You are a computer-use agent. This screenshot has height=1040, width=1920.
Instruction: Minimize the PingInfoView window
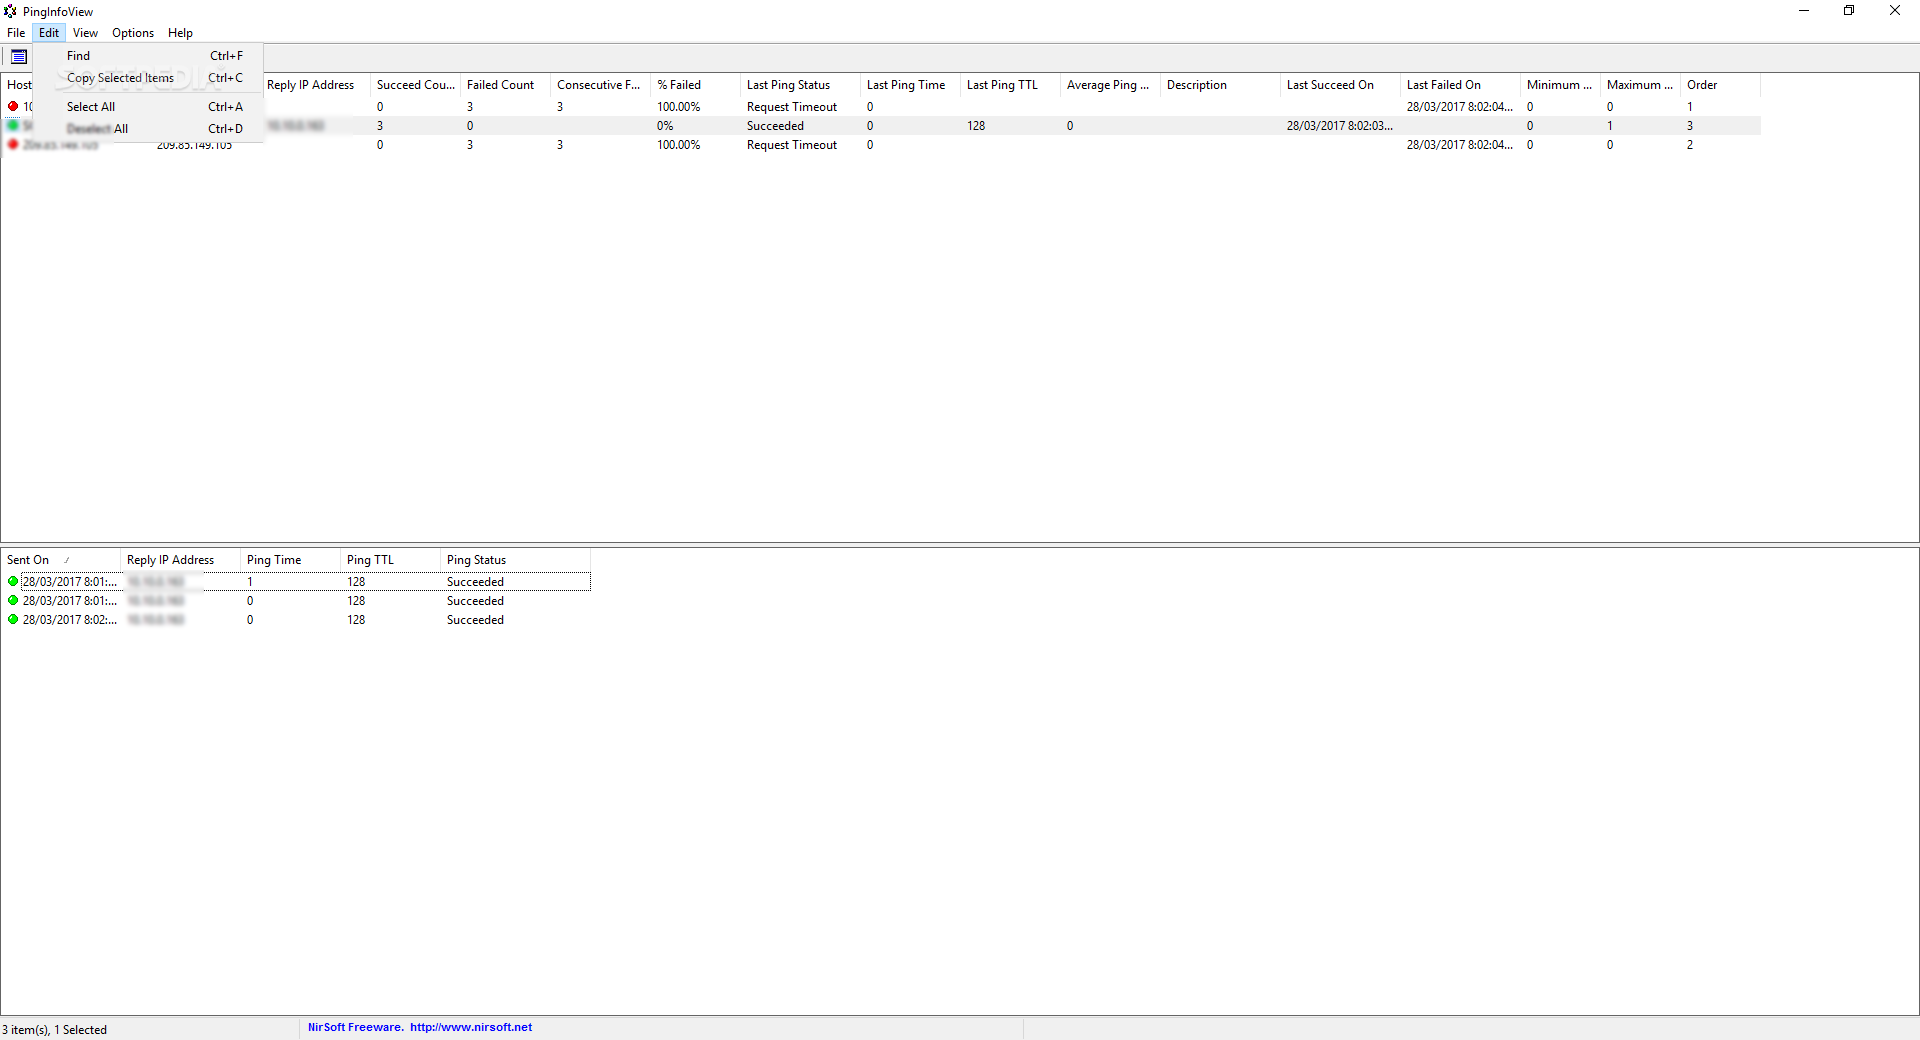1804,11
